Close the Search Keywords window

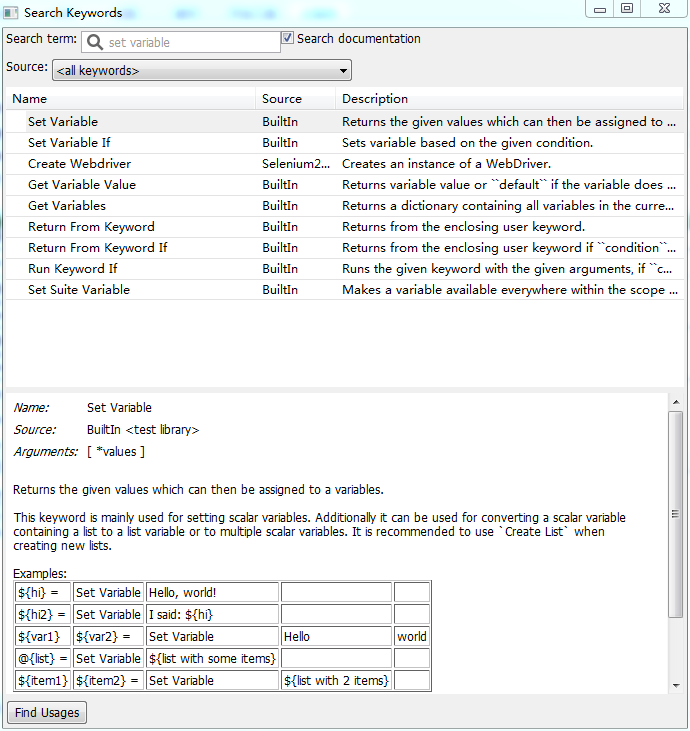point(664,8)
